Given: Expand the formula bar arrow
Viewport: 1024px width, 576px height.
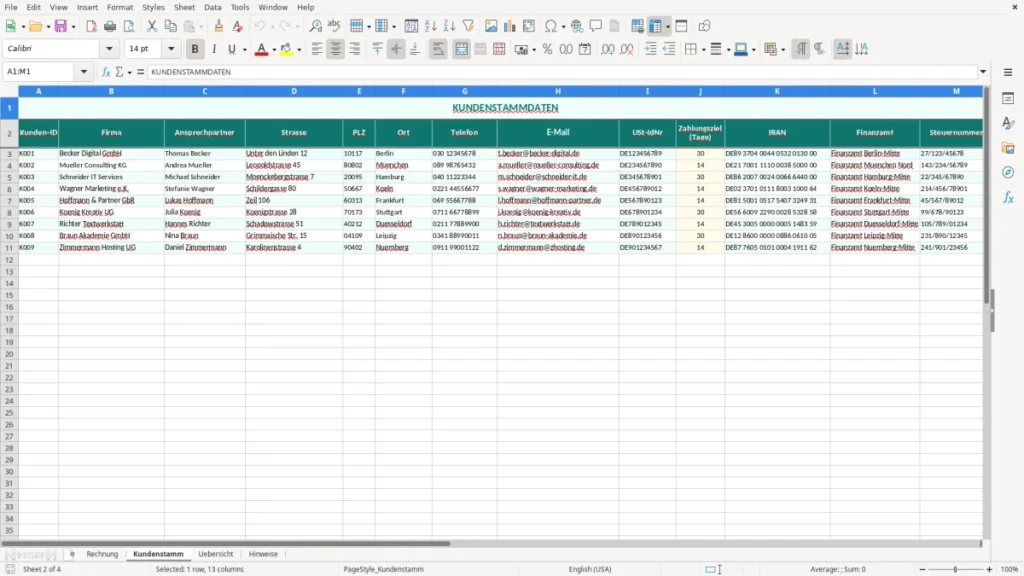Looking at the screenshot, I should [x=983, y=72].
